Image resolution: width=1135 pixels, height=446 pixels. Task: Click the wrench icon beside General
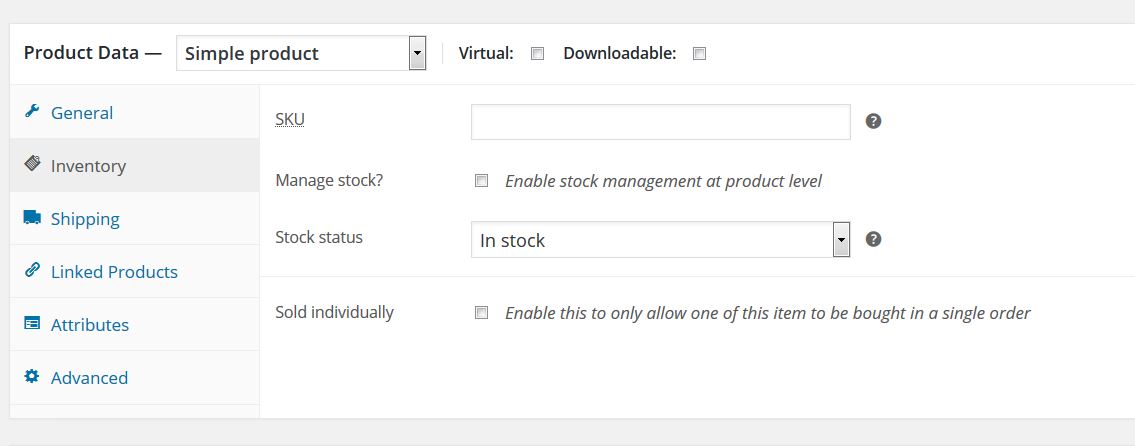32,112
